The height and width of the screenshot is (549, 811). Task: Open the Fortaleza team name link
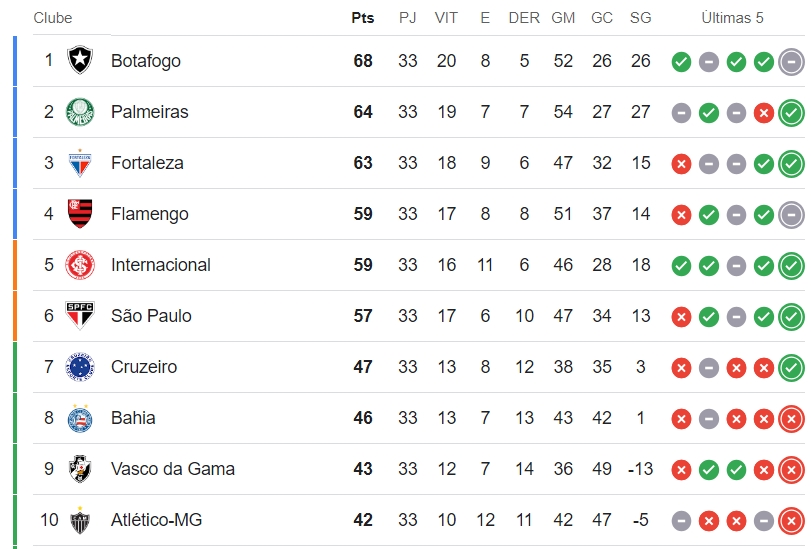tap(147, 162)
